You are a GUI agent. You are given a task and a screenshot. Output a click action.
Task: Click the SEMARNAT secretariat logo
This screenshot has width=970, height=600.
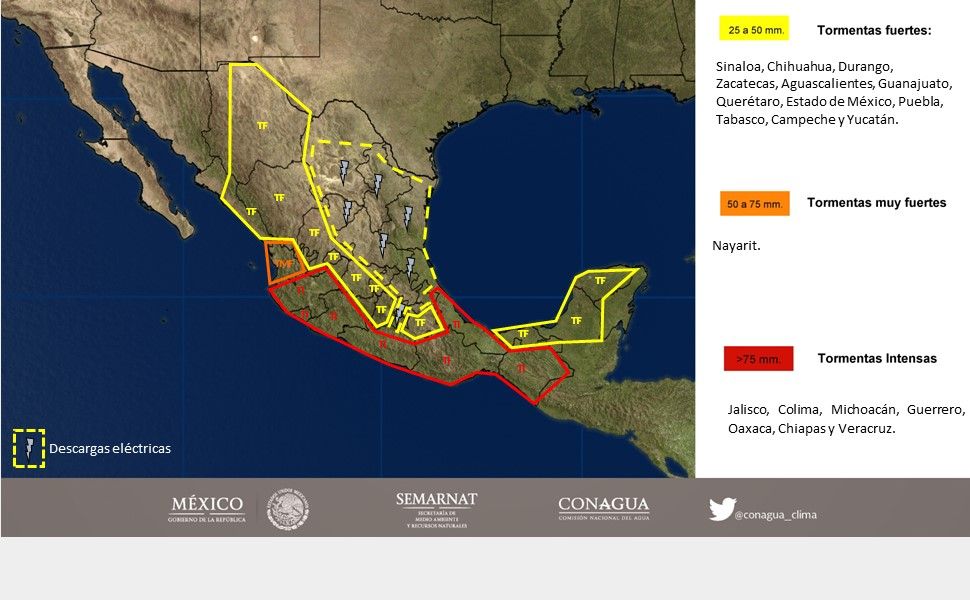pos(435,506)
